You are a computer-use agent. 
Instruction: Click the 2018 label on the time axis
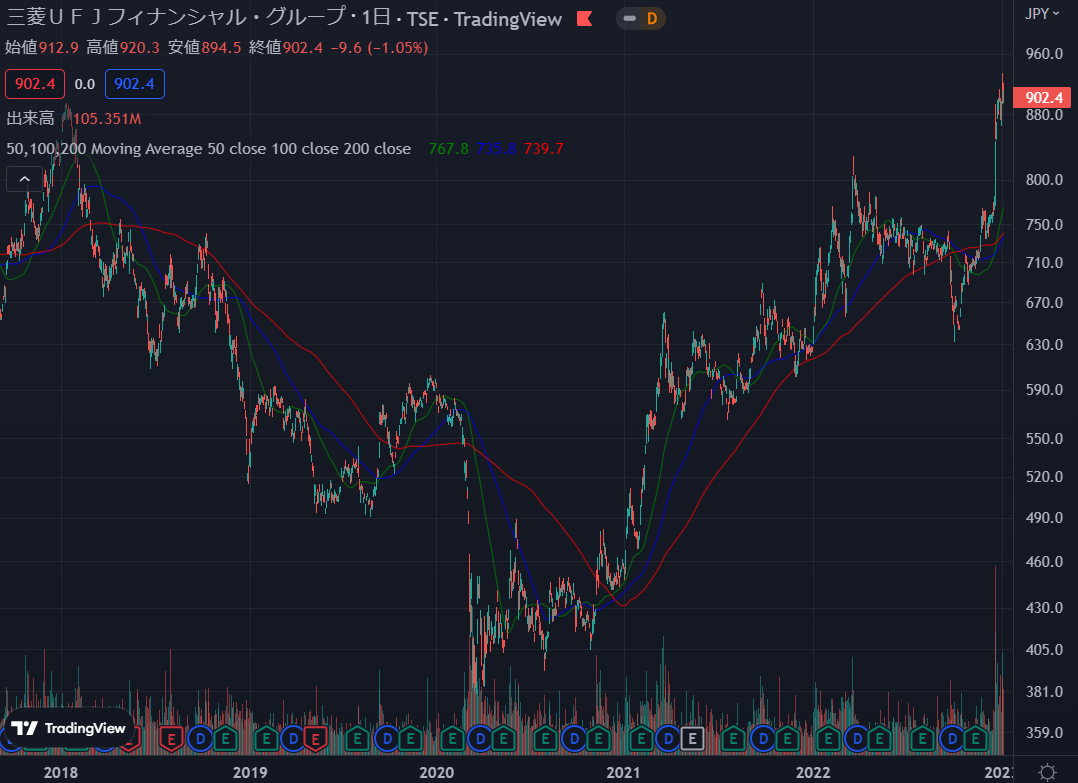pos(60,773)
